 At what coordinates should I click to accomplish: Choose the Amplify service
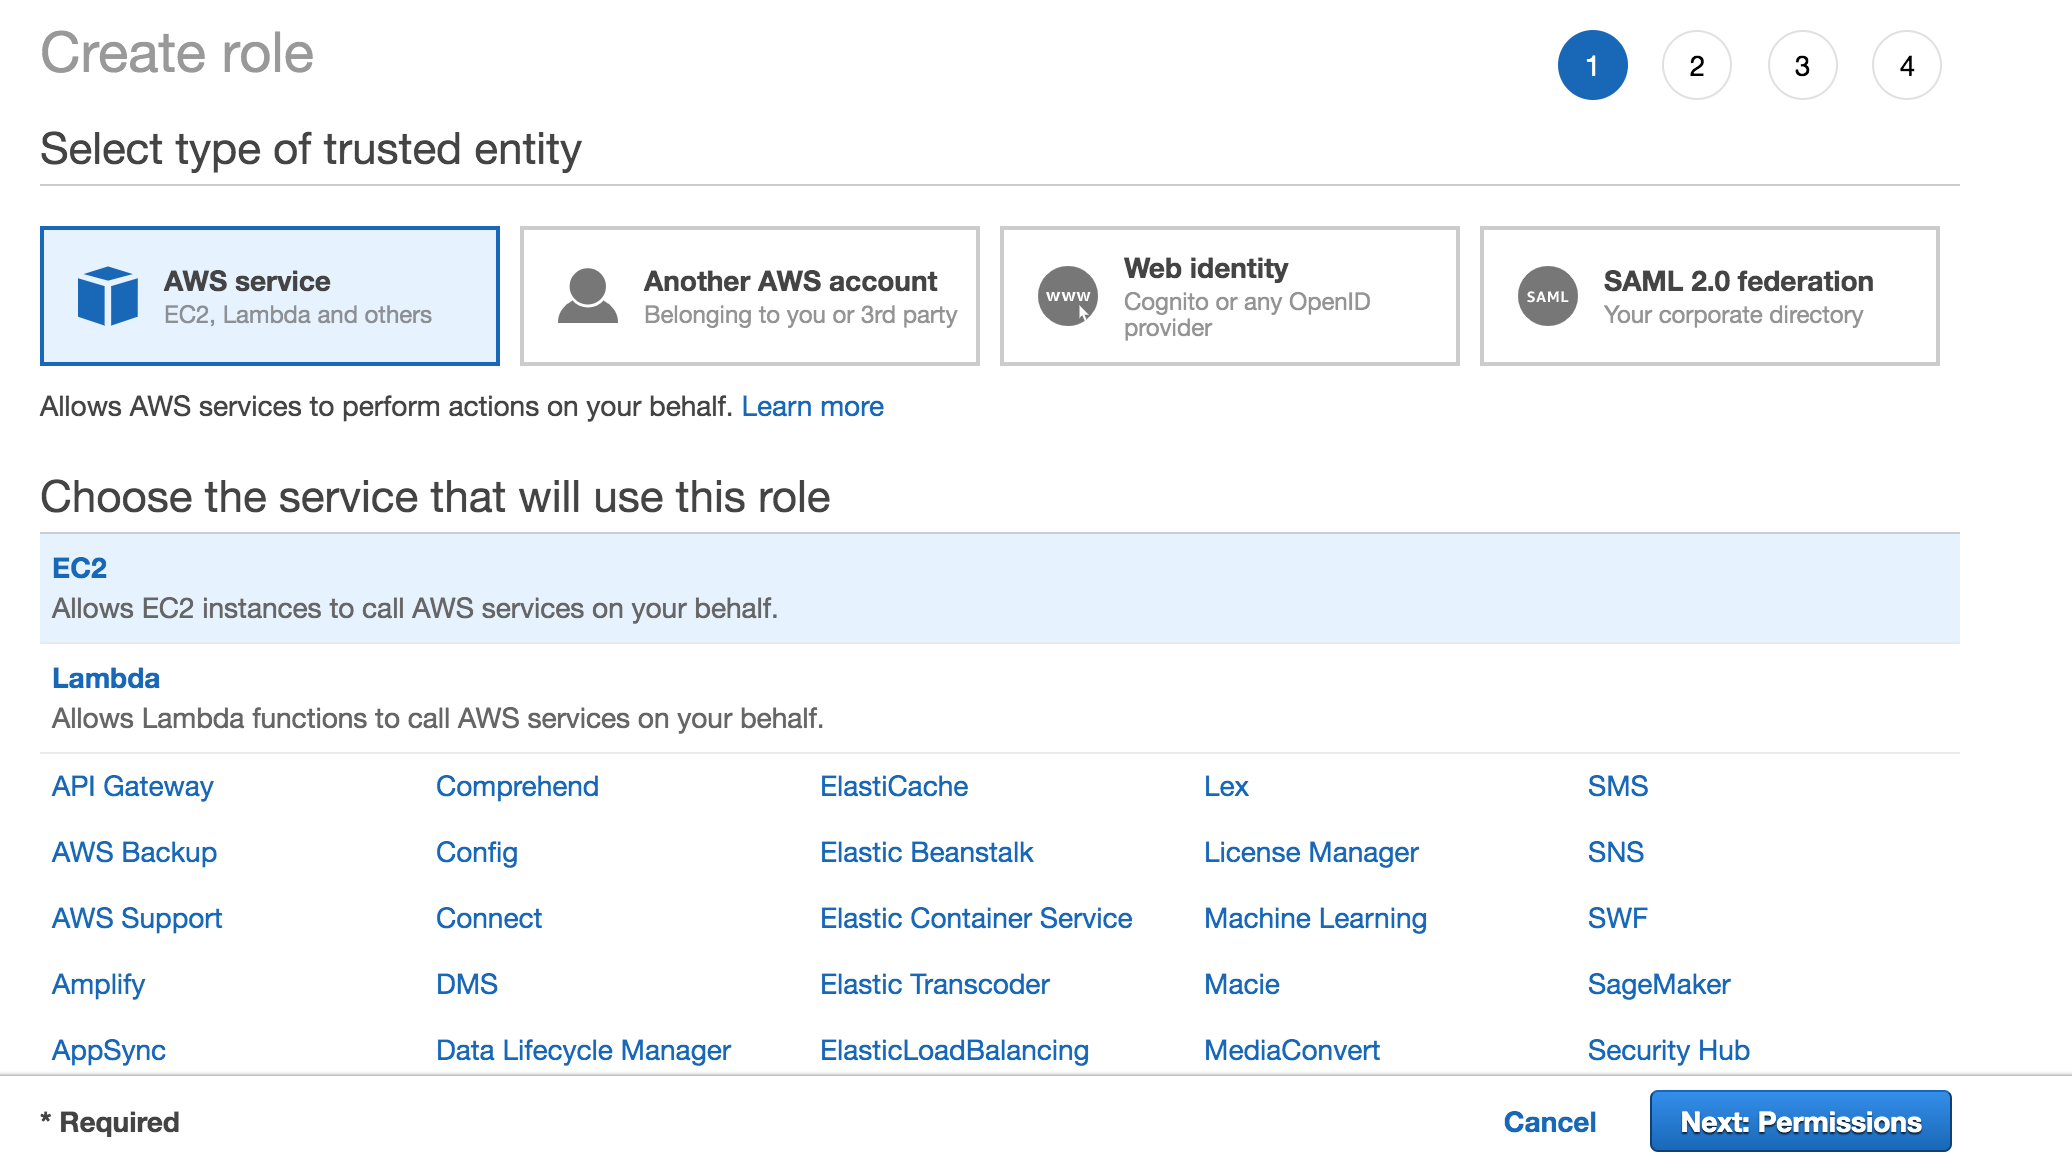tap(98, 985)
